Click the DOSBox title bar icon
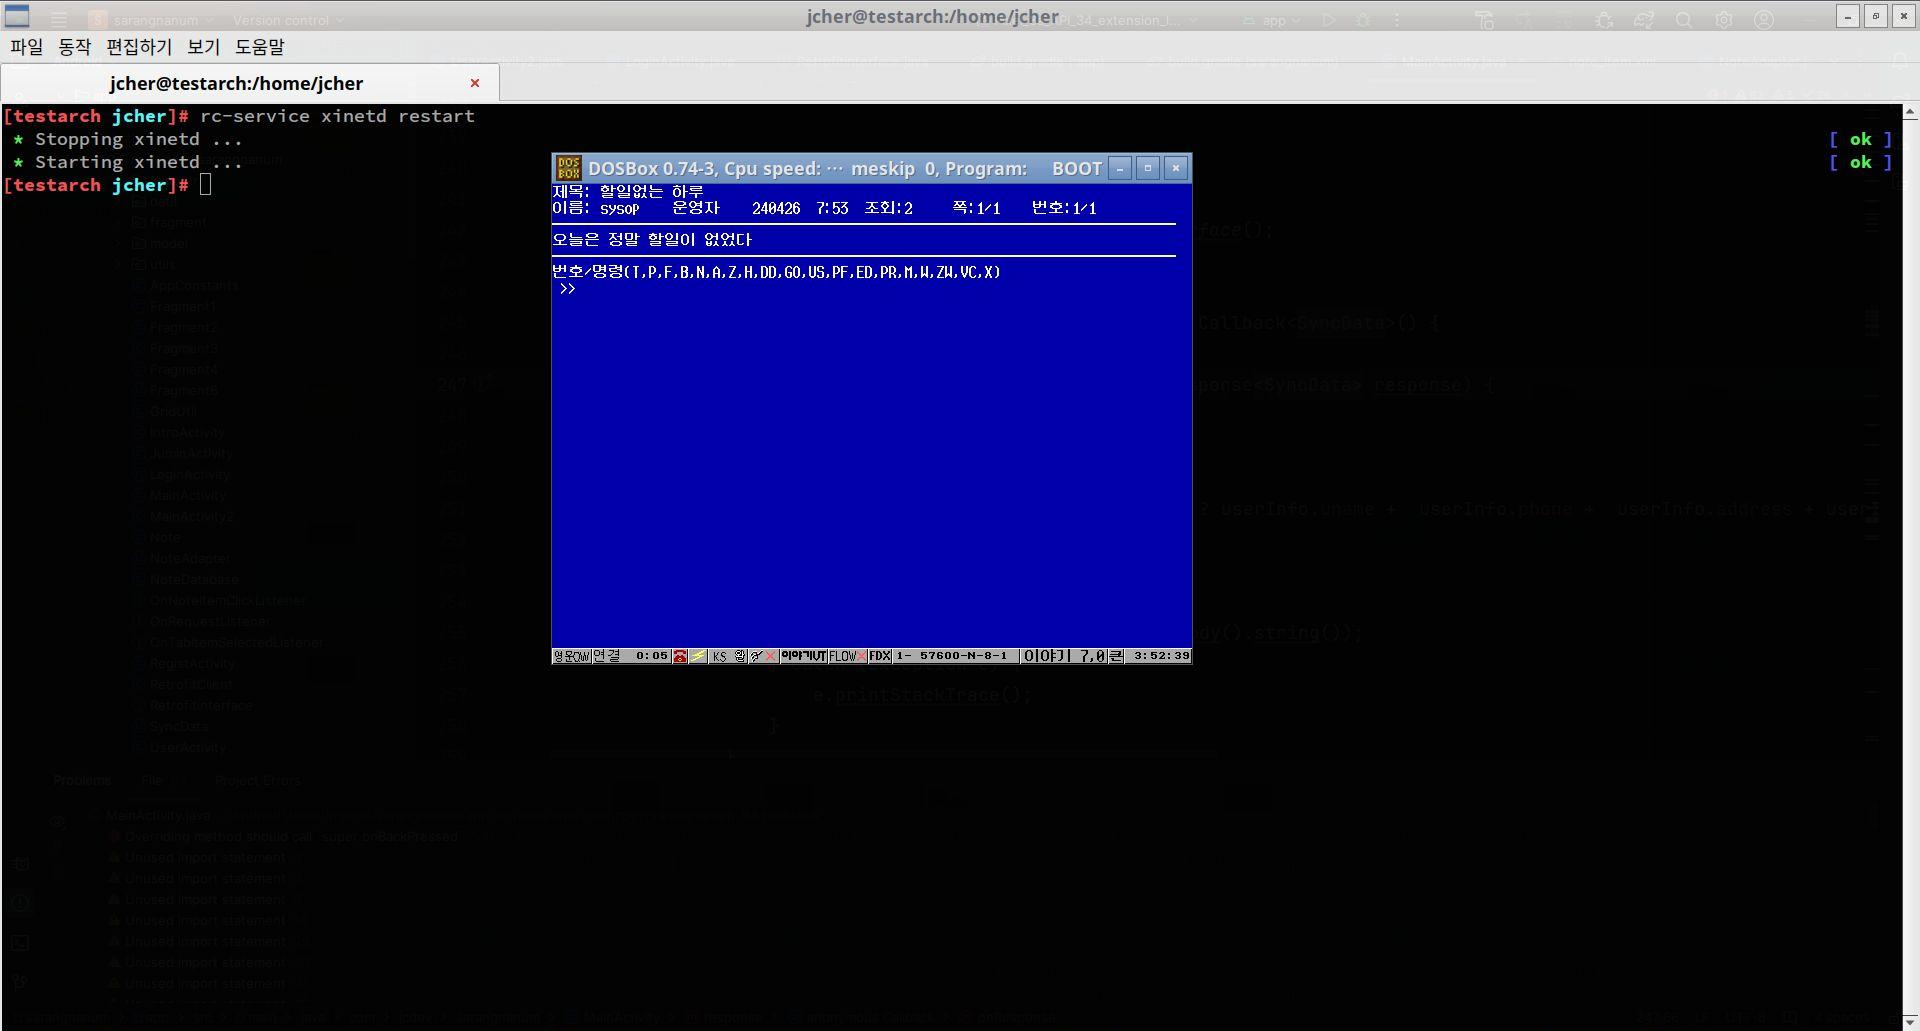 point(568,168)
